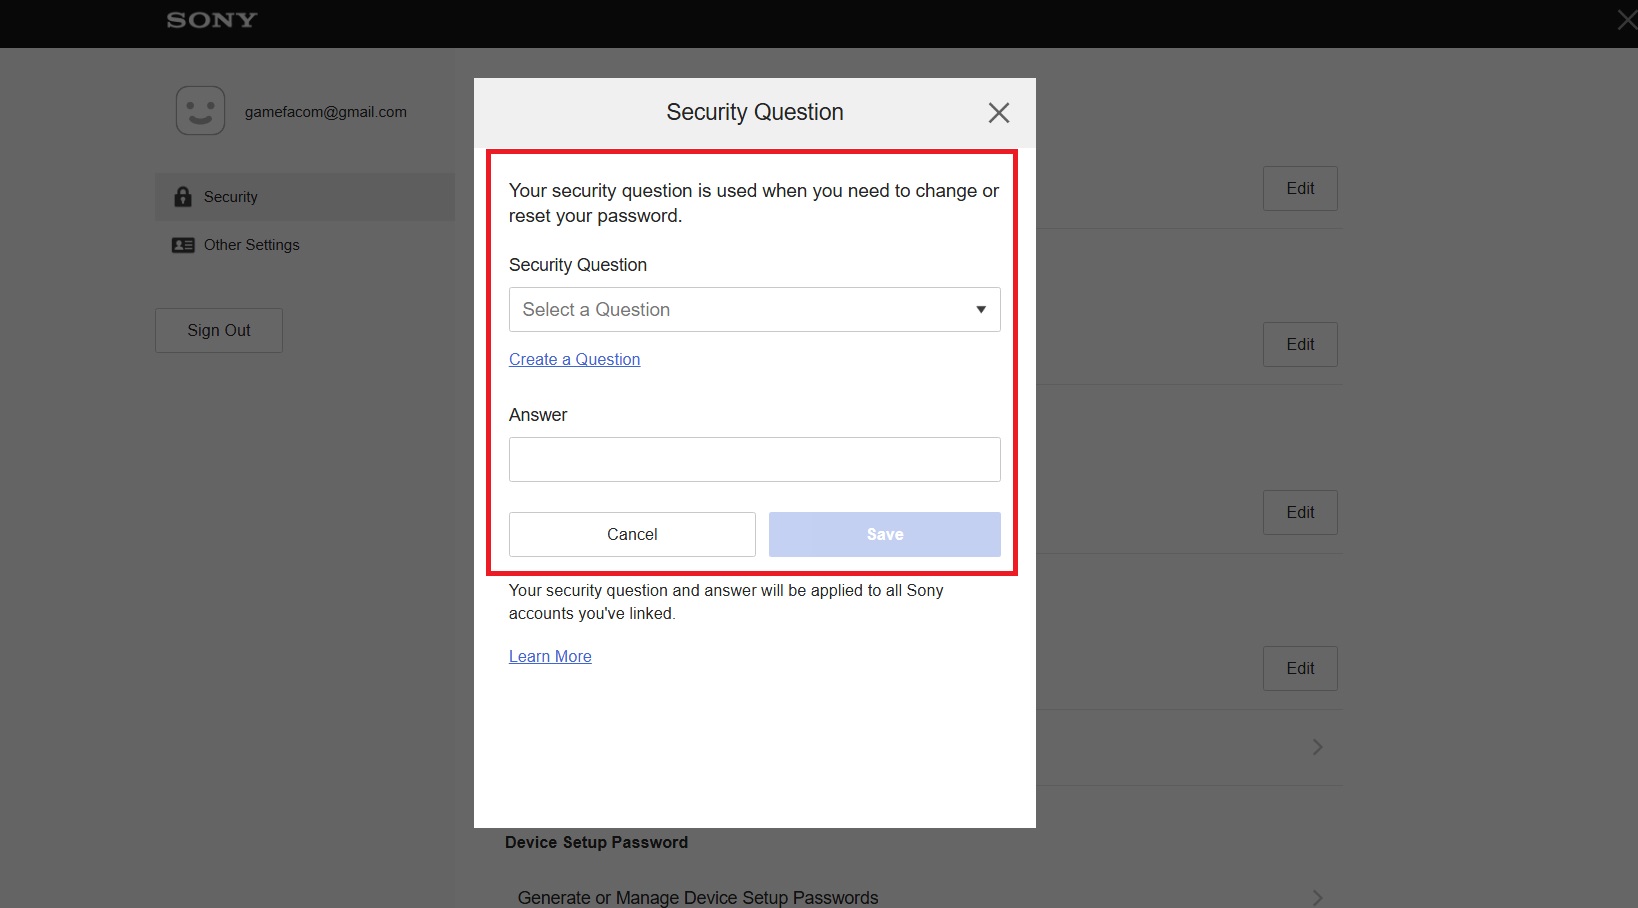Click the topmost Edit button
Screen dimensions: 1638x908
(x=1300, y=189)
